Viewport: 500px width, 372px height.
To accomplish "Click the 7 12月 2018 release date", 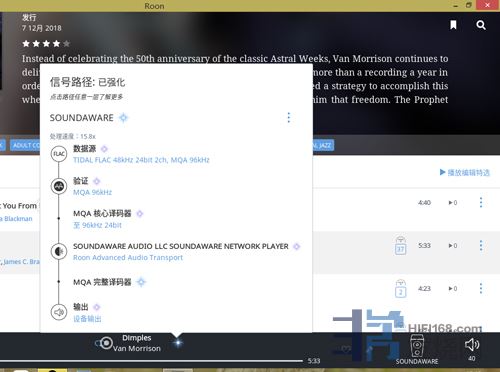I will pos(42,28).
